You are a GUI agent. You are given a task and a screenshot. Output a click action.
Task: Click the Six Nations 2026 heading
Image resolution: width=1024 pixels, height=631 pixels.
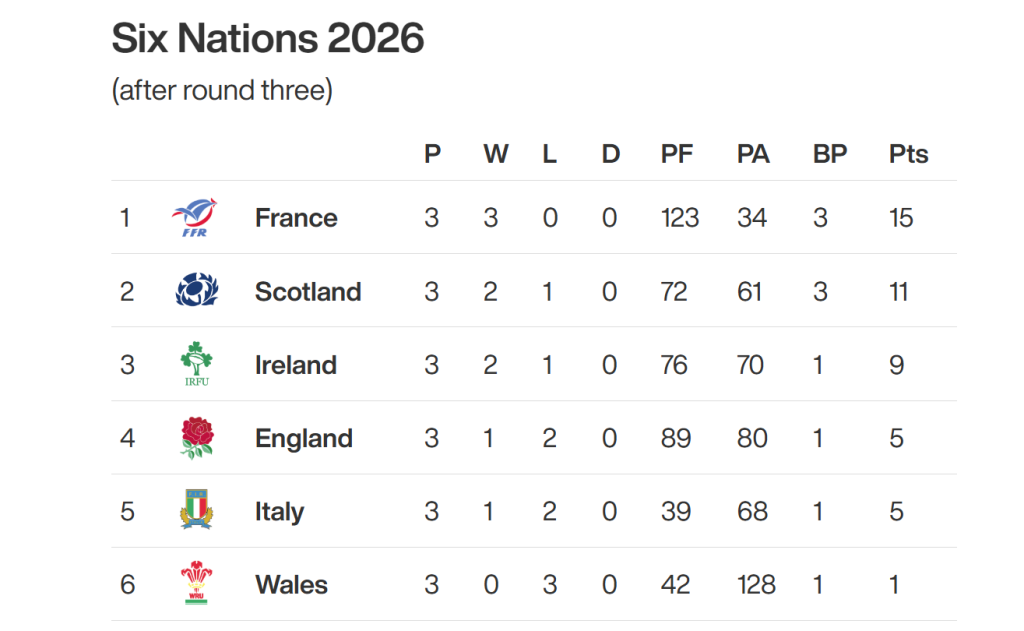(x=267, y=39)
